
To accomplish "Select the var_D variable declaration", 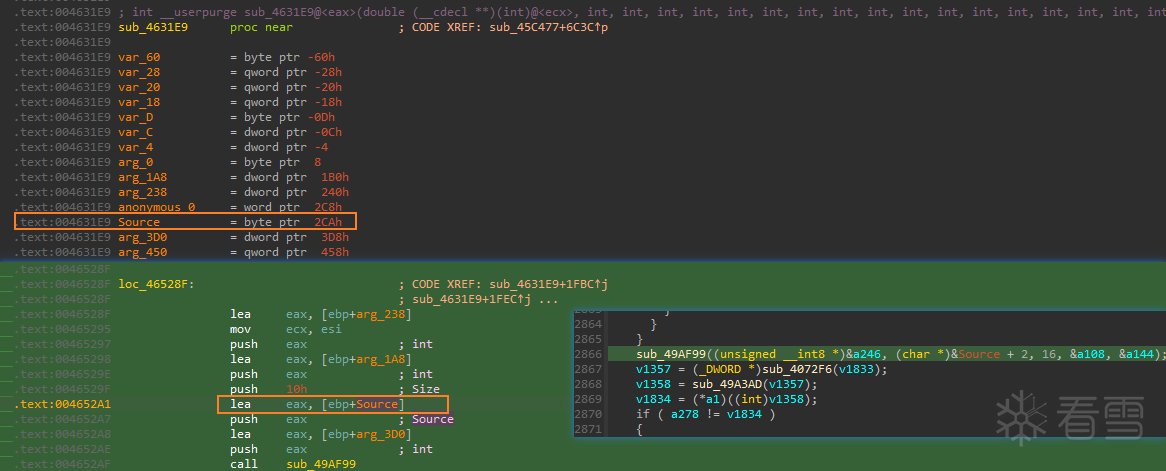I will pyautogui.click(x=135, y=117).
